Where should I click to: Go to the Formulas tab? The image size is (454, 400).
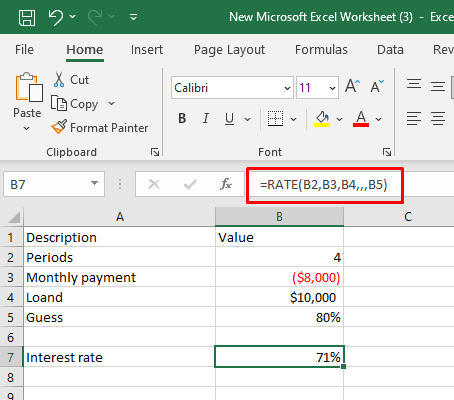click(x=321, y=50)
